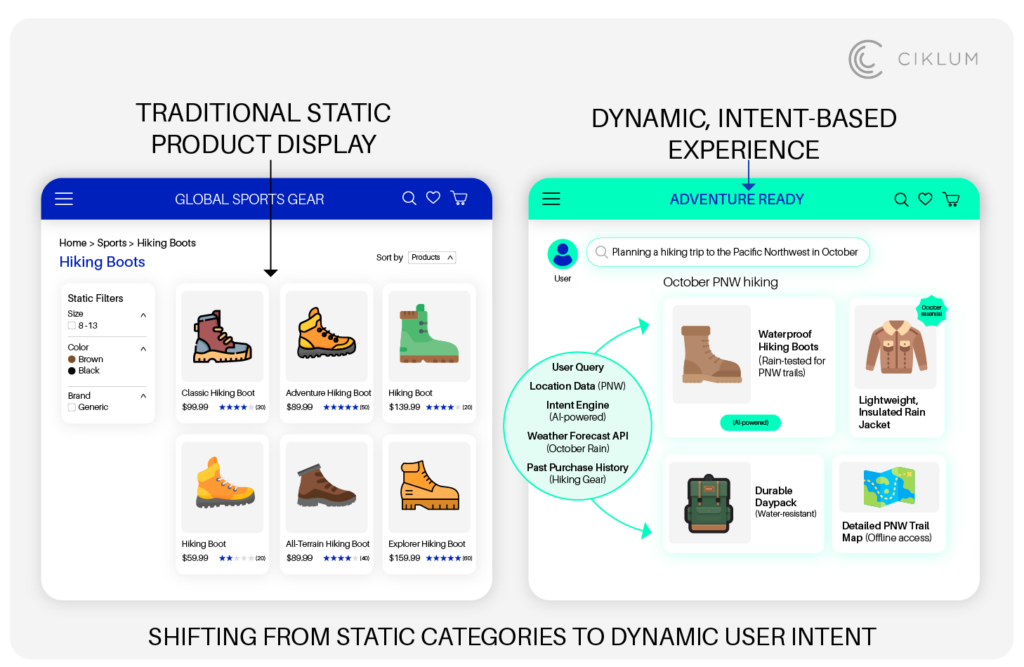The image size is (1024, 667).
Task: Open the hamburger menu on Global Sports Gear
Action: [x=64, y=198]
